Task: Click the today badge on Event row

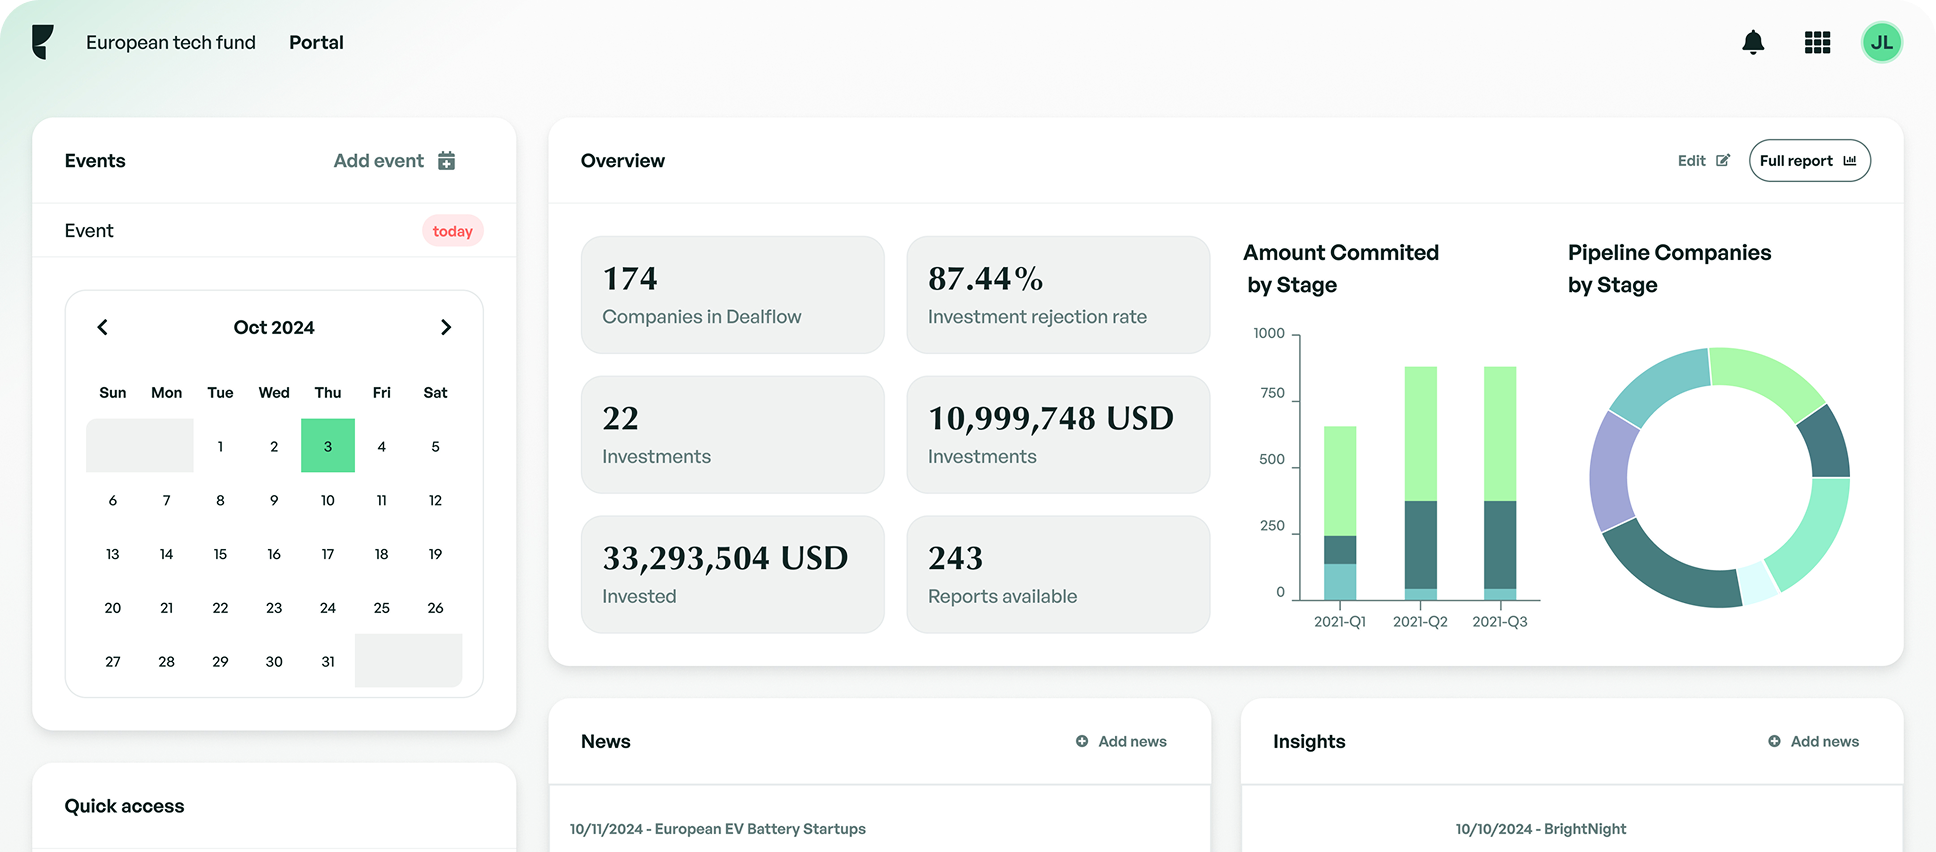Action: [453, 231]
